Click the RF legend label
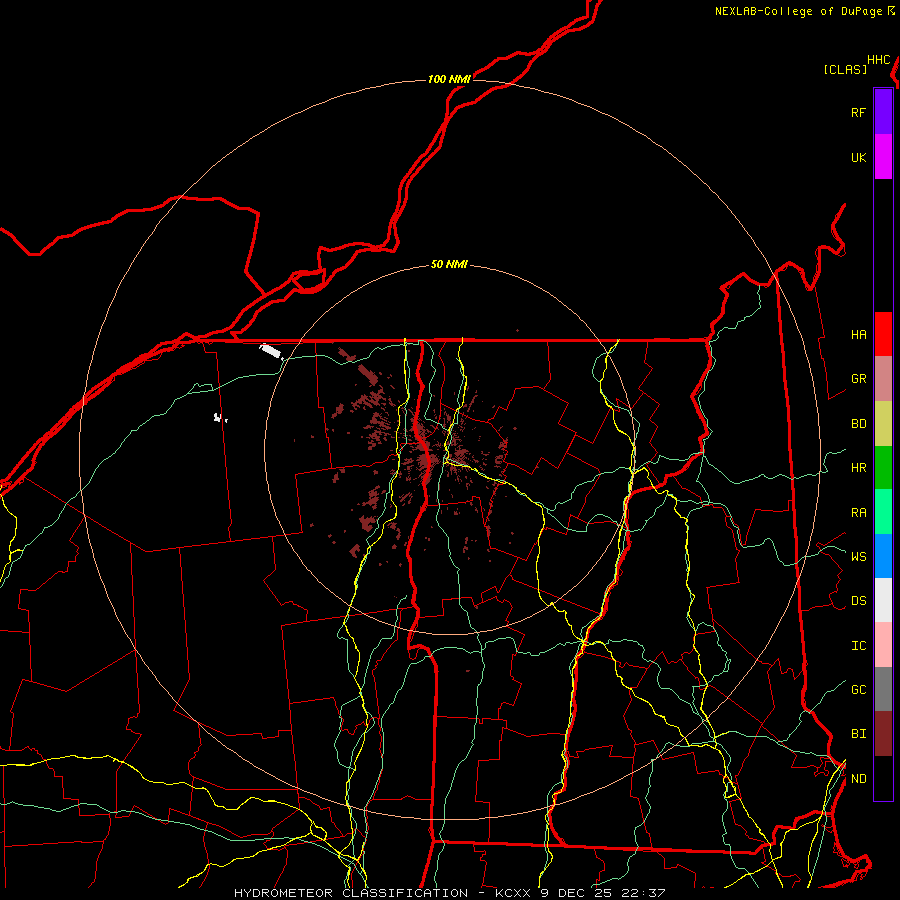This screenshot has width=900, height=900. pyautogui.click(x=858, y=112)
